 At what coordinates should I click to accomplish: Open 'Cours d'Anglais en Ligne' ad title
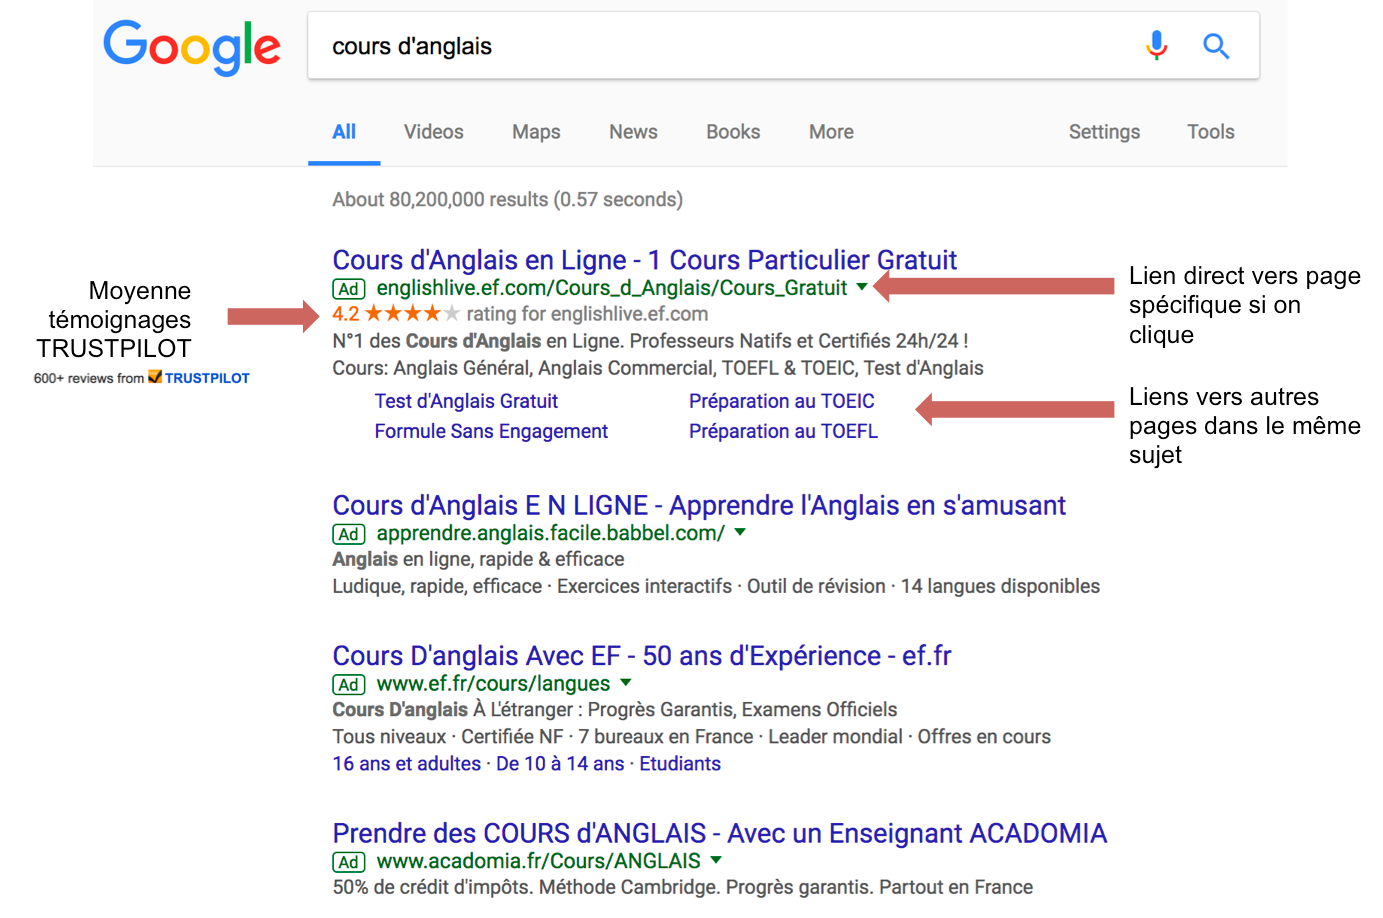click(645, 260)
